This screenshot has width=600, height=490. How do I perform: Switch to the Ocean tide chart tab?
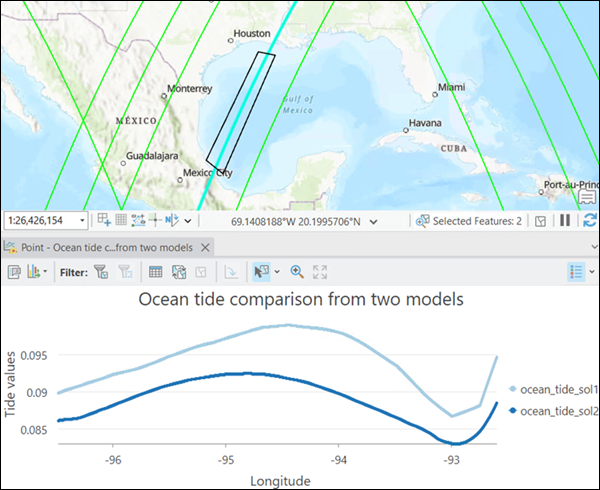(x=102, y=247)
